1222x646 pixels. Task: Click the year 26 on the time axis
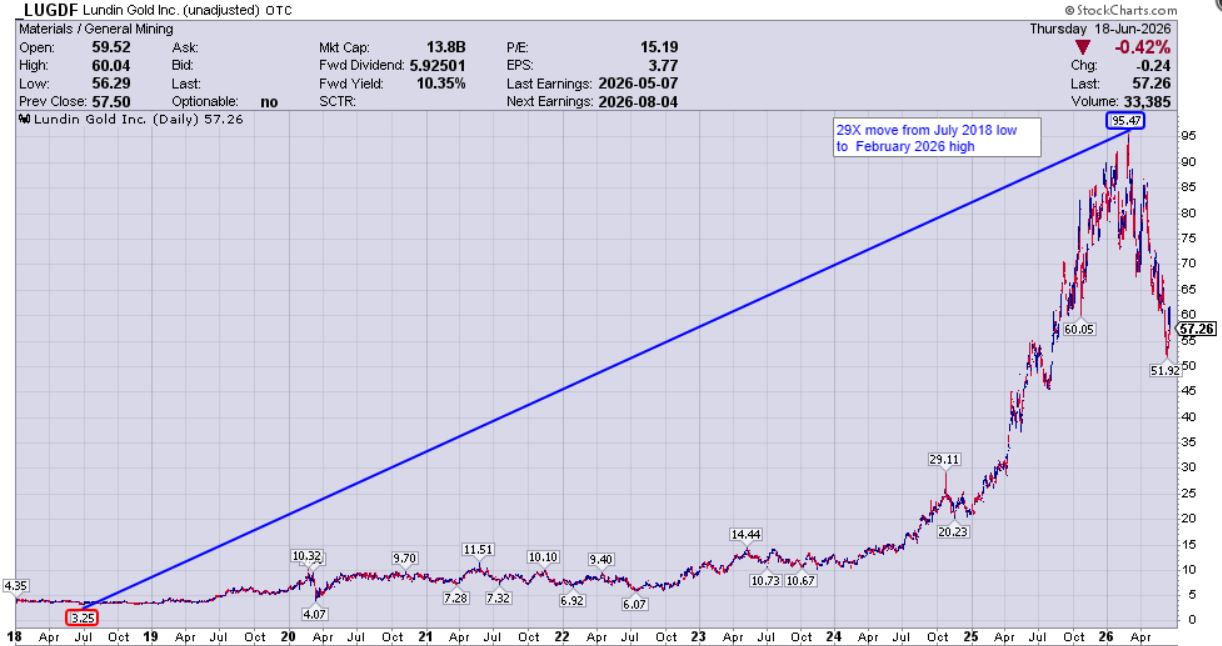pos(1107,635)
